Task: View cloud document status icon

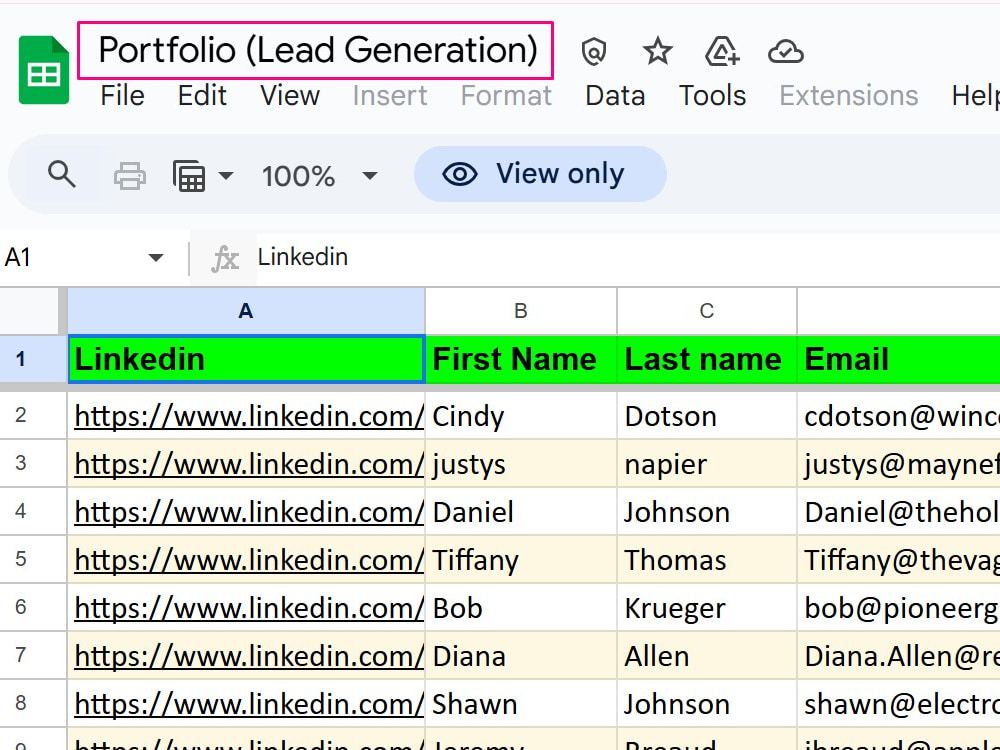Action: click(x=786, y=52)
